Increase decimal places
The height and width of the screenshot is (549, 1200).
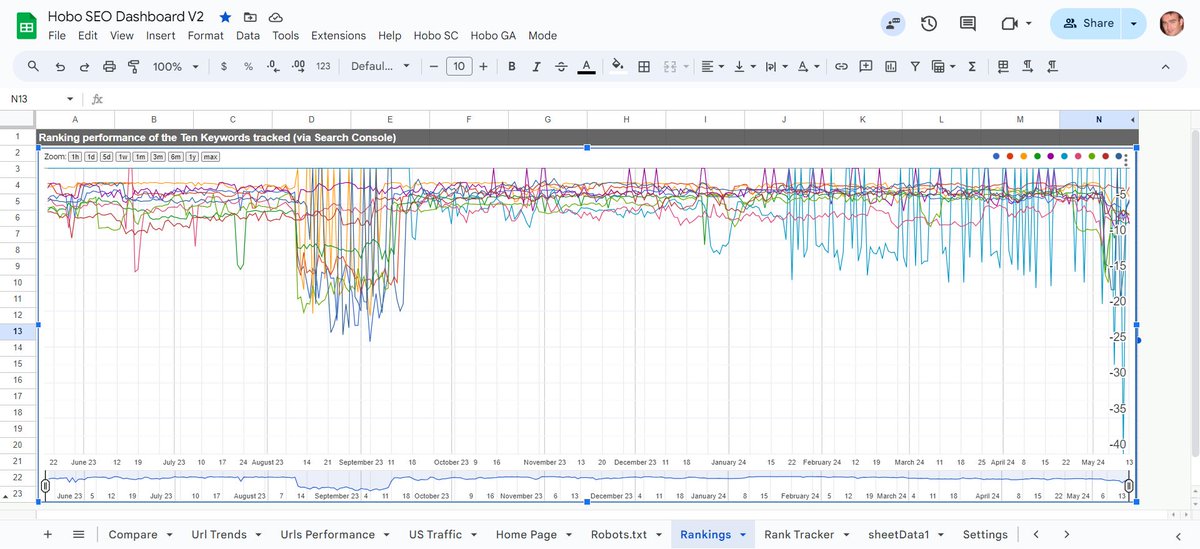point(298,66)
